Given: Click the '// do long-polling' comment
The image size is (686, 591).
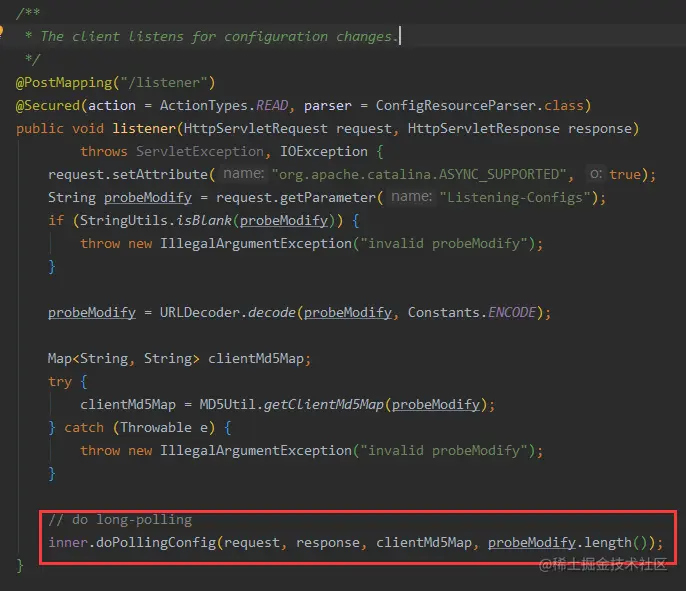Looking at the screenshot, I should (120, 520).
